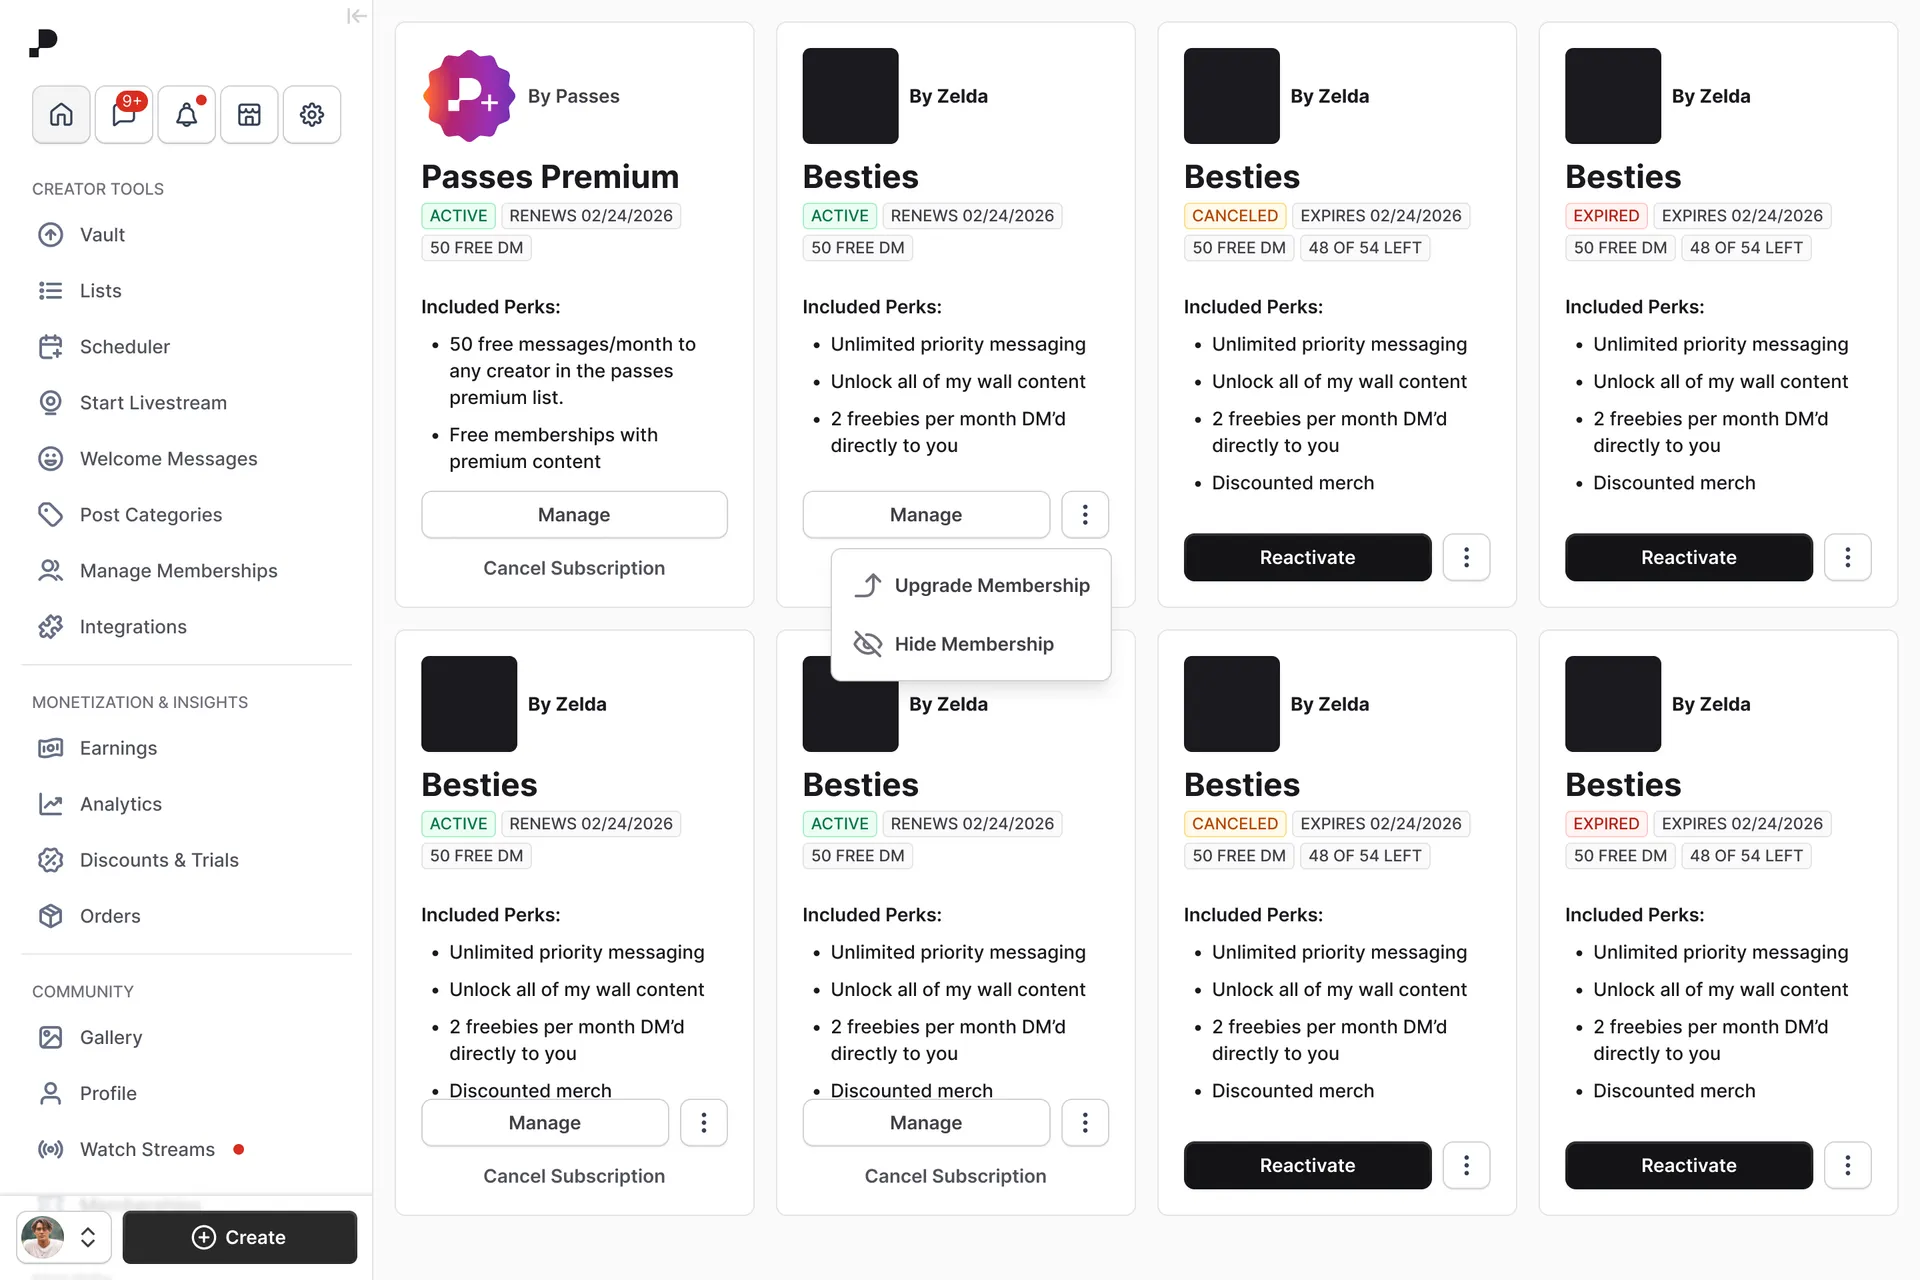The image size is (1920, 1280).
Task: Open messages with 9+ unread badge
Action: [124, 115]
